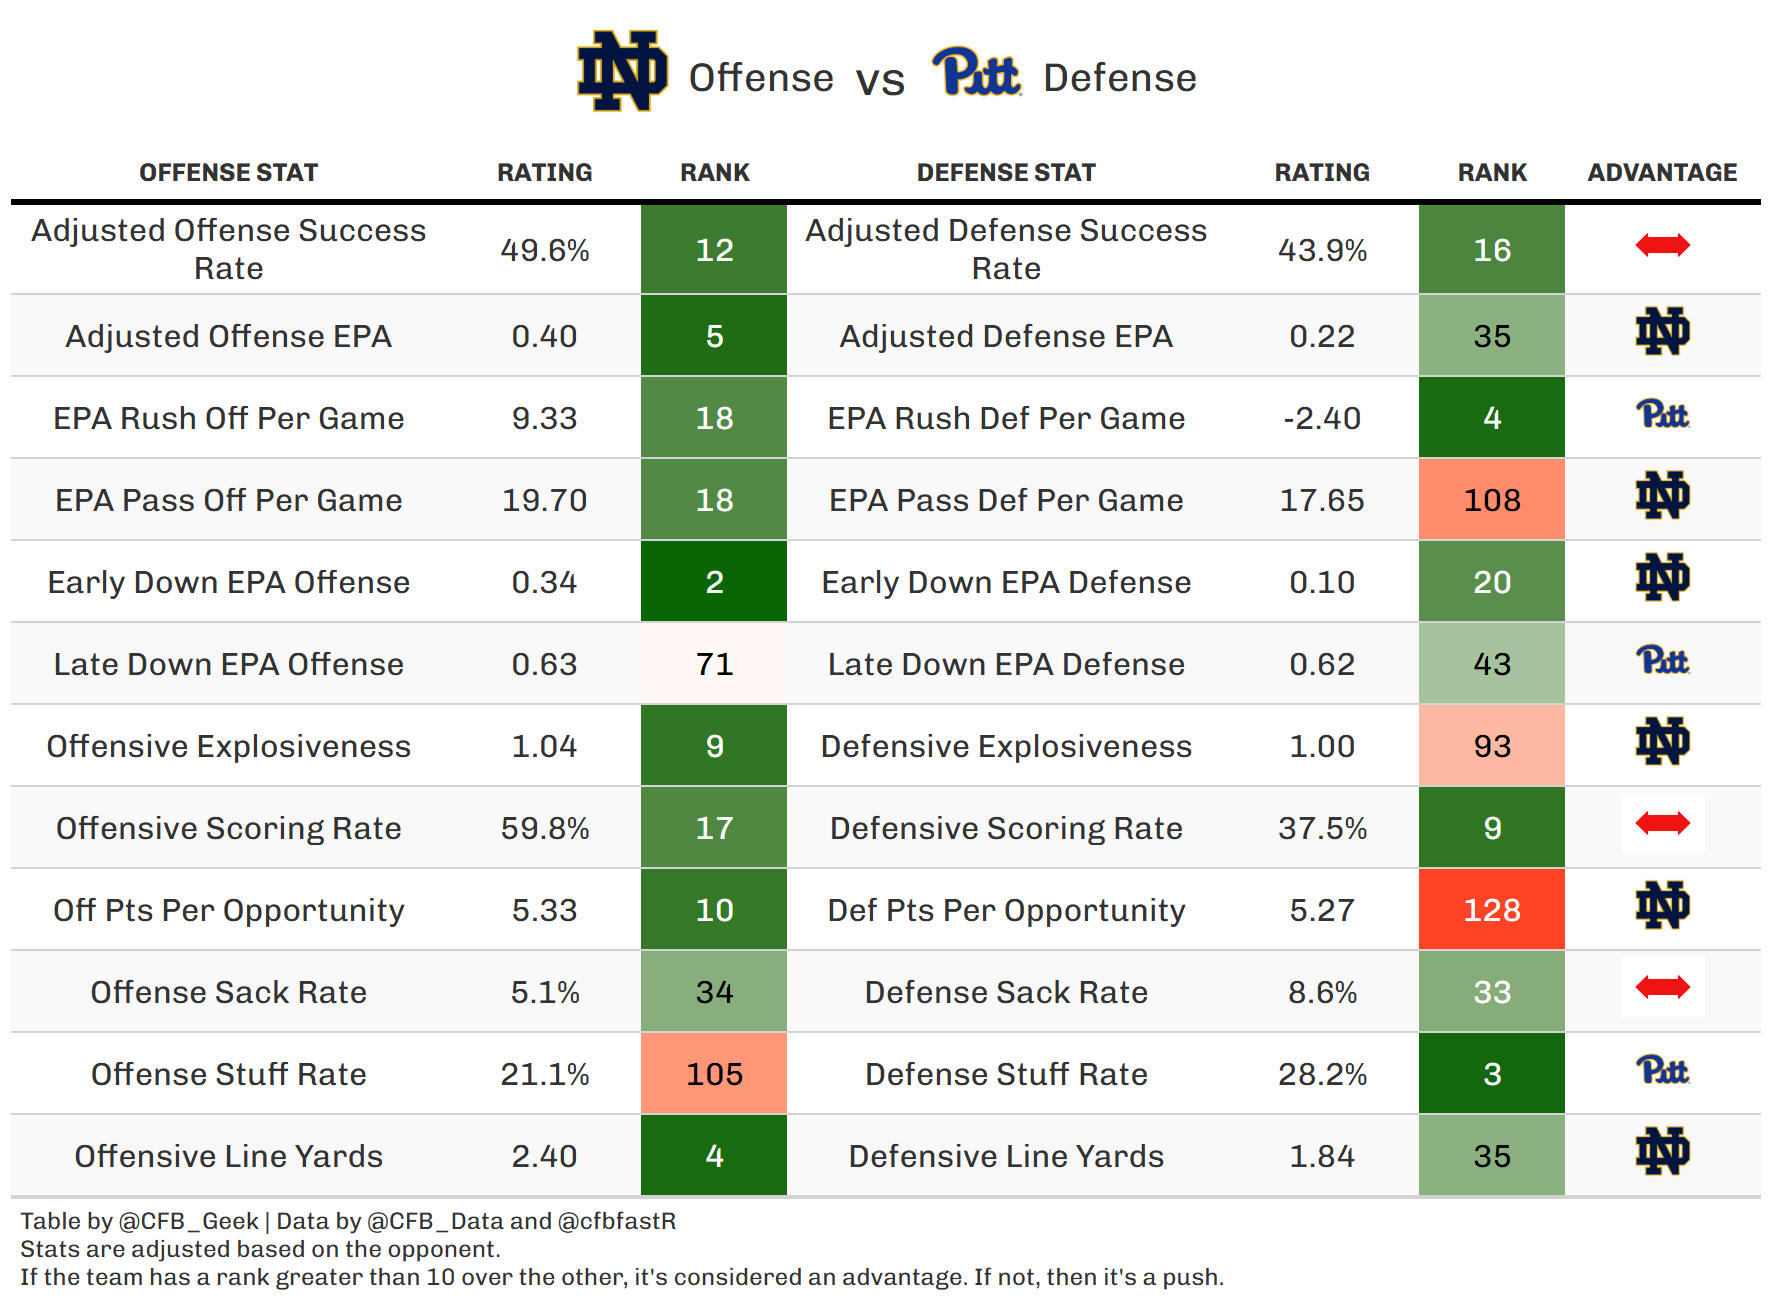Click the push arrow in the Success Rate row
This screenshot has height=1312, width=1770.
[1662, 245]
